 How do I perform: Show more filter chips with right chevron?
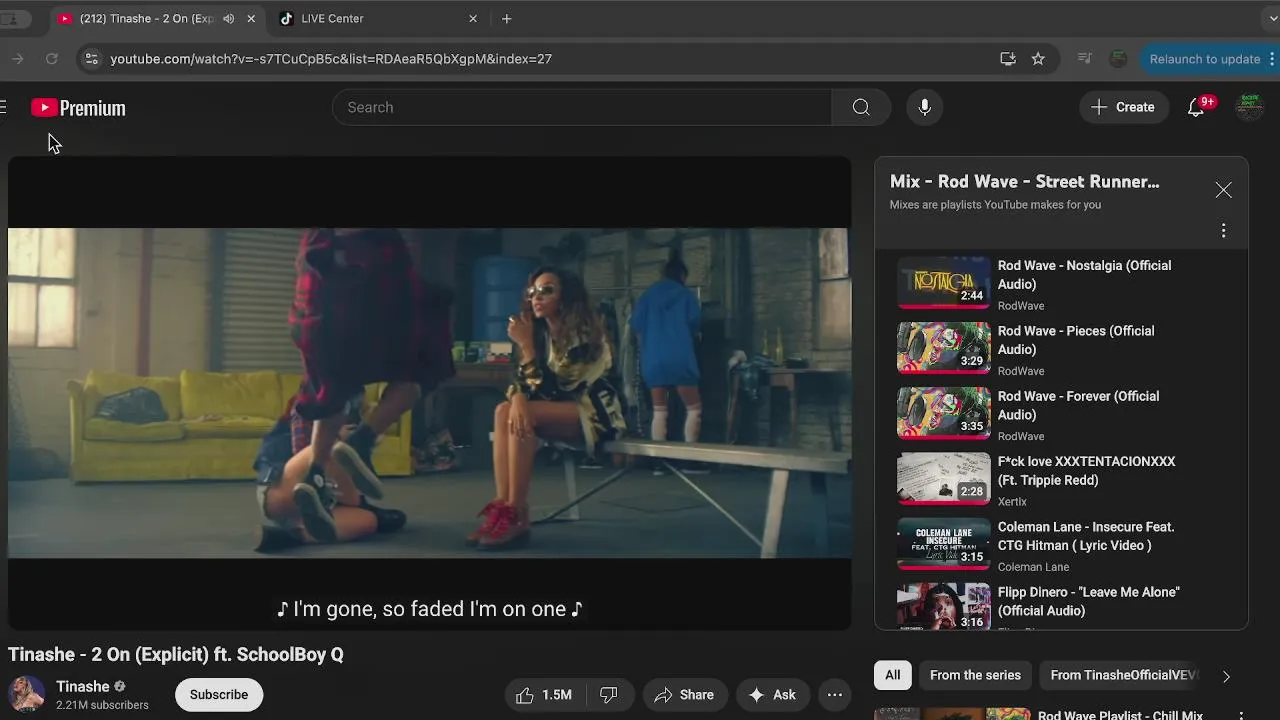[1226, 676]
